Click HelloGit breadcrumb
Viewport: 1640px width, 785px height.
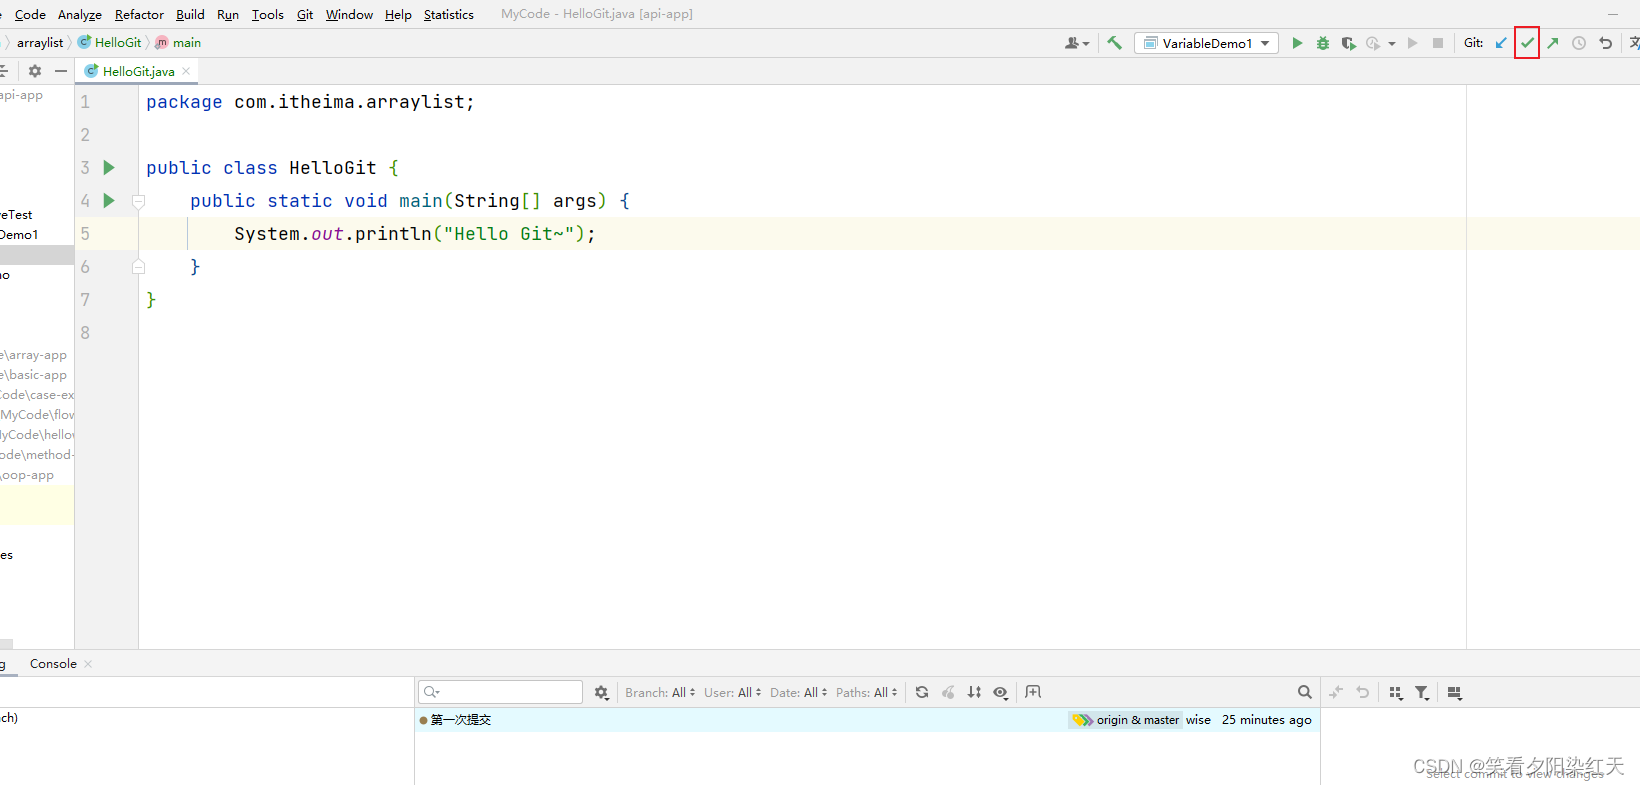click(x=110, y=42)
